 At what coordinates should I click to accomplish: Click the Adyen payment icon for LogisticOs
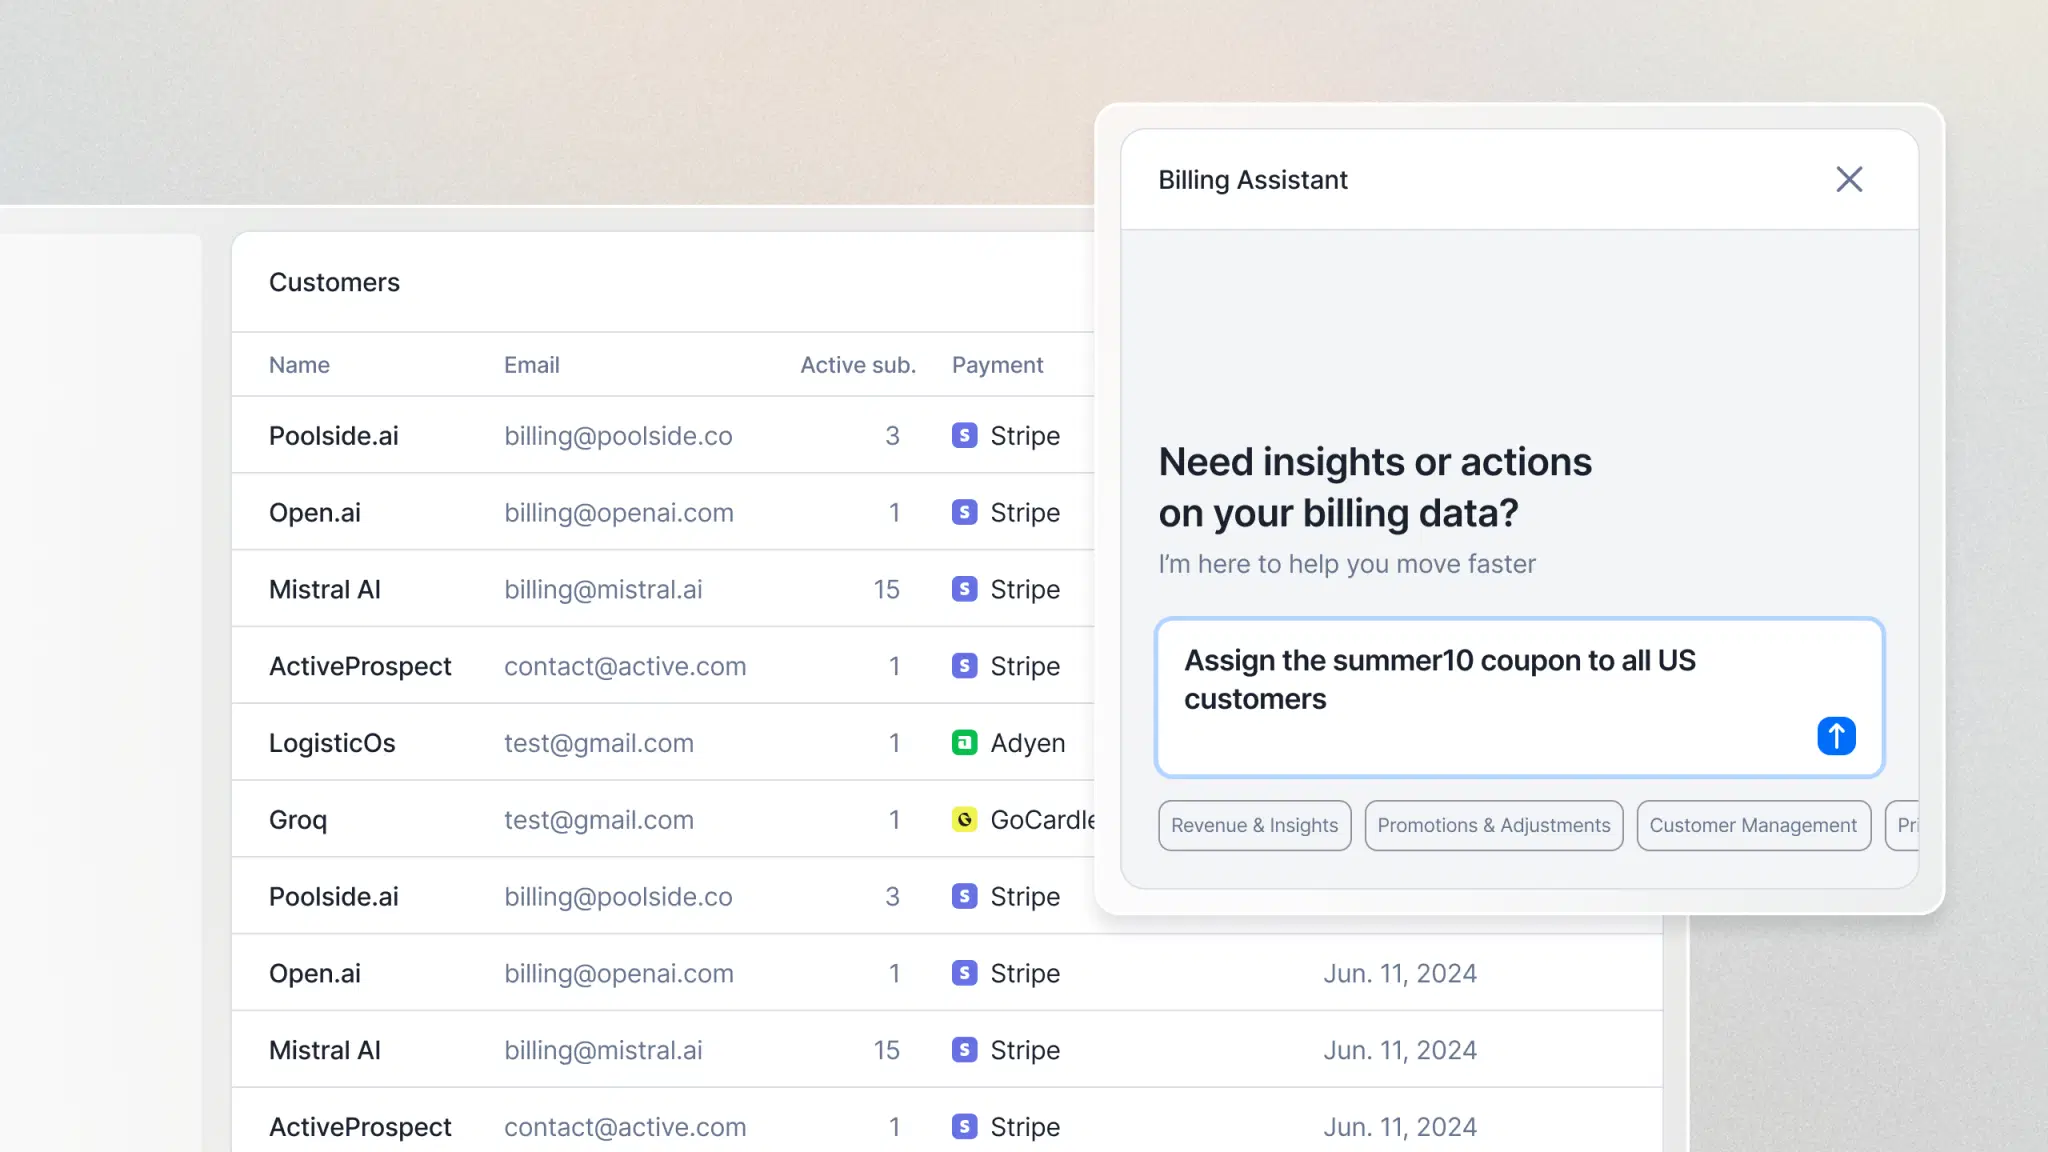[964, 742]
